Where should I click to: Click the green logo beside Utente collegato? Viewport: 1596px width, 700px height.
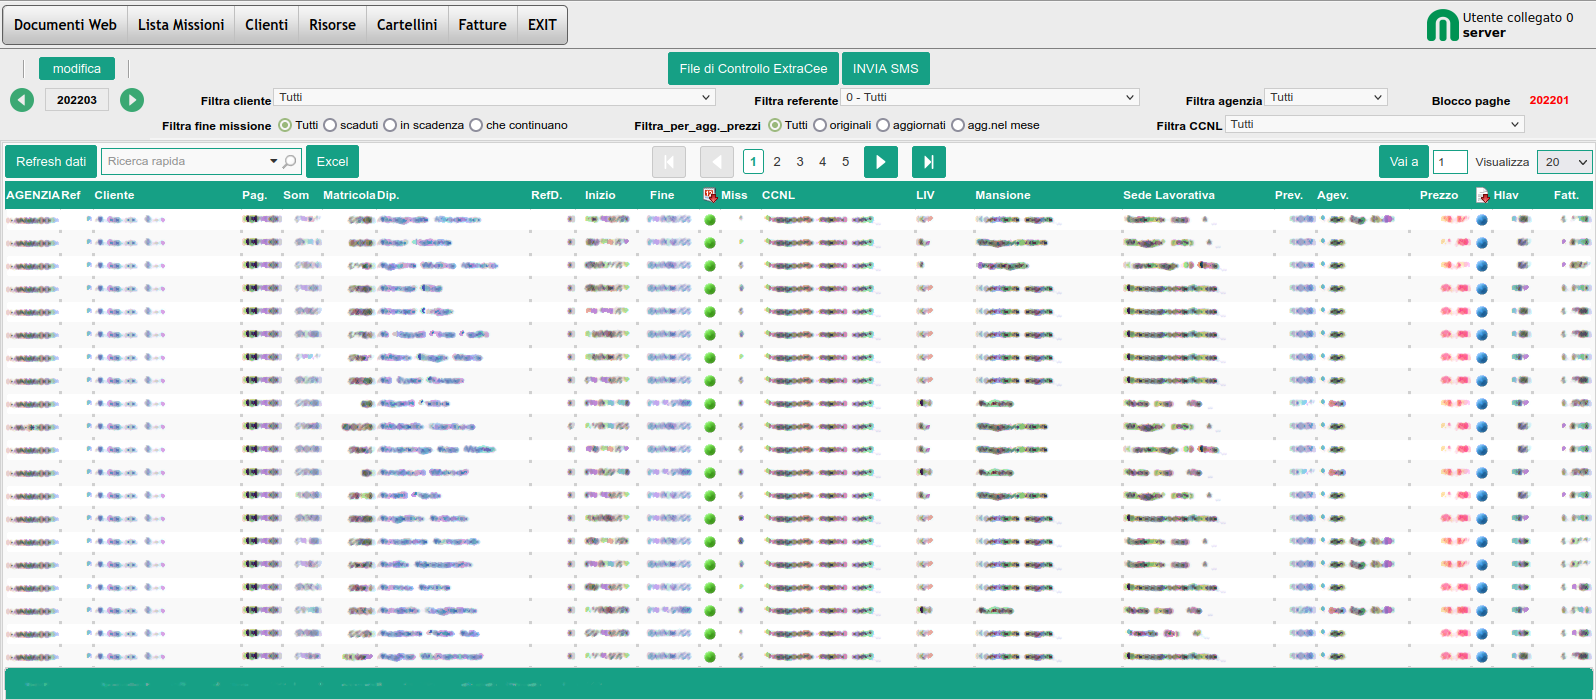tap(1442, 26)
